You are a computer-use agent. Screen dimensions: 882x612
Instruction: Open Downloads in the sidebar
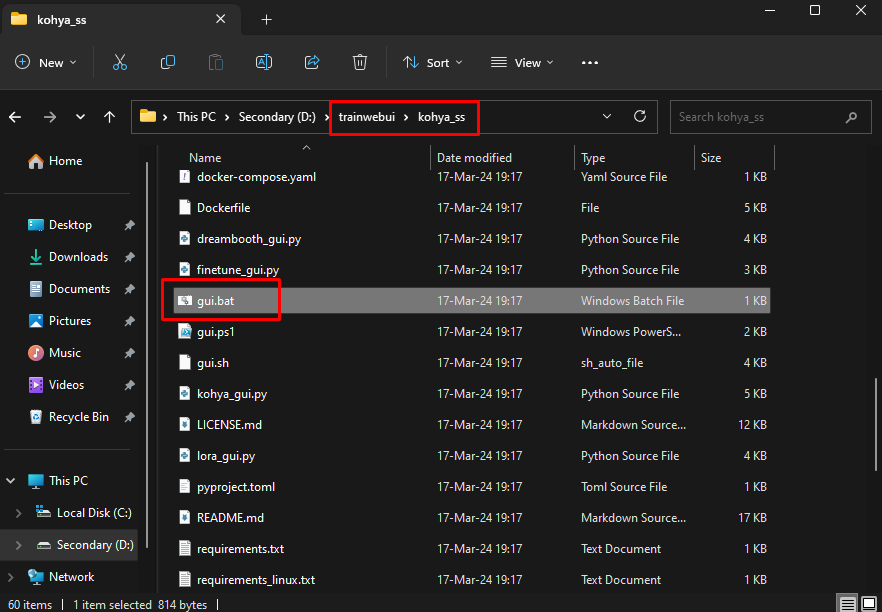coord(78,257)
